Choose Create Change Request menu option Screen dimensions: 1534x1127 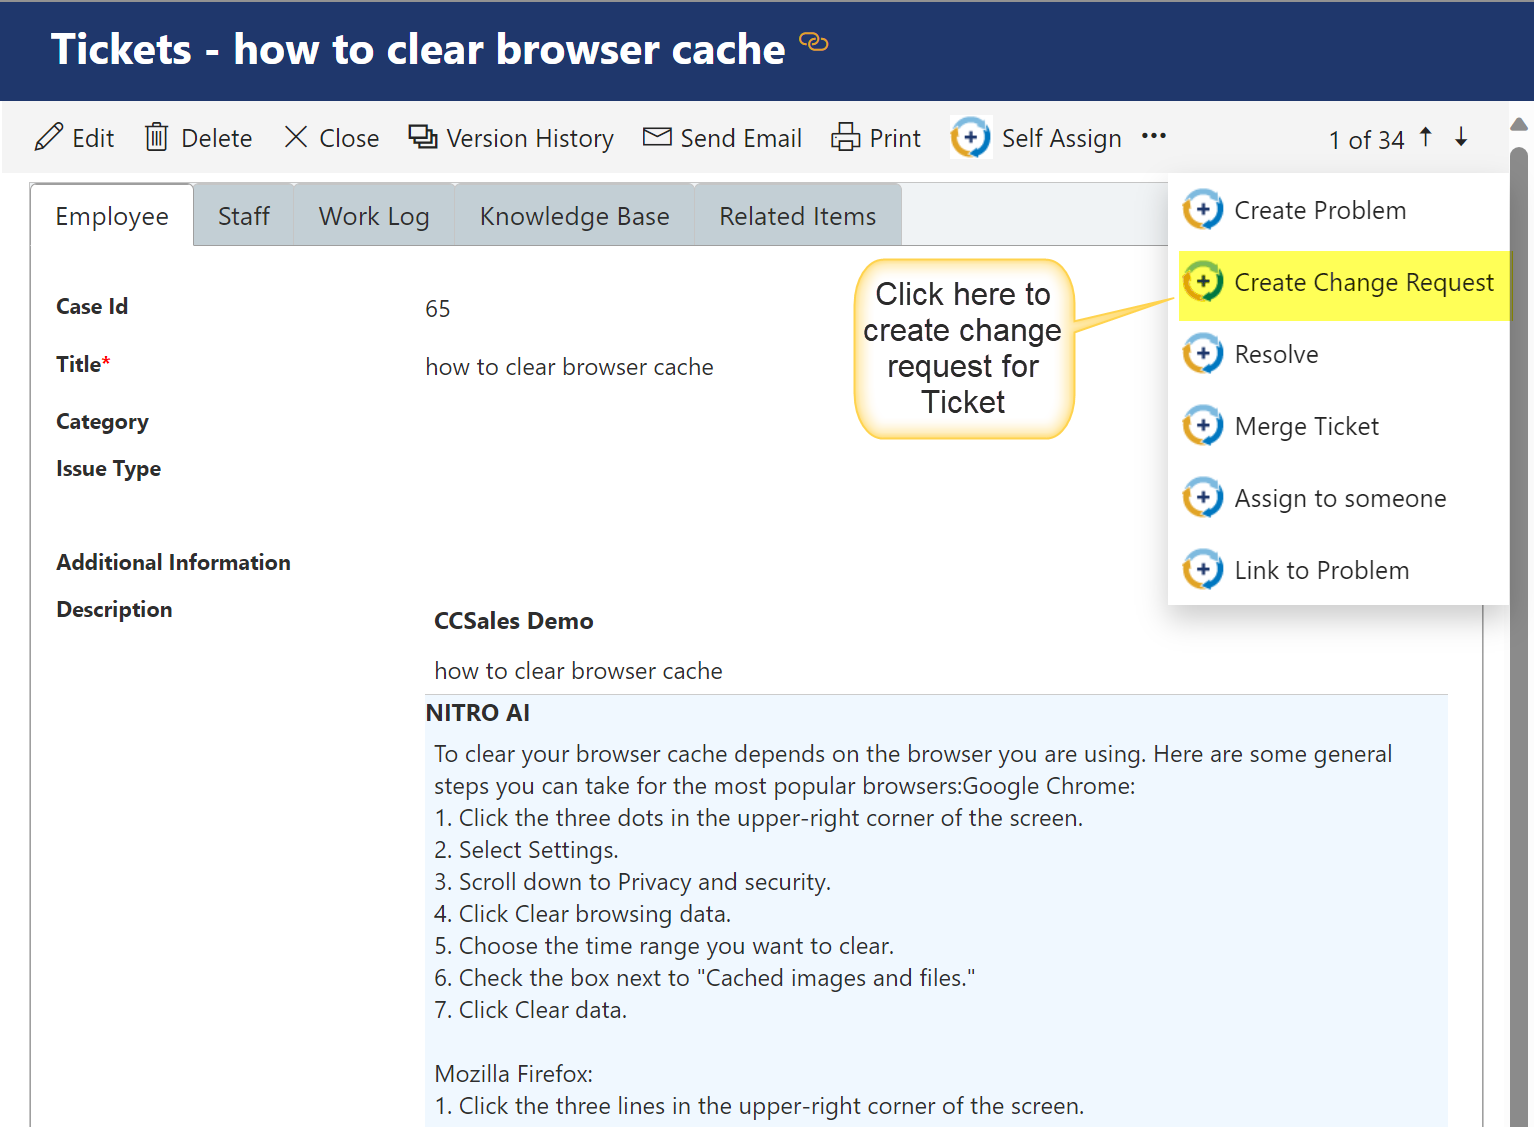1363,283
